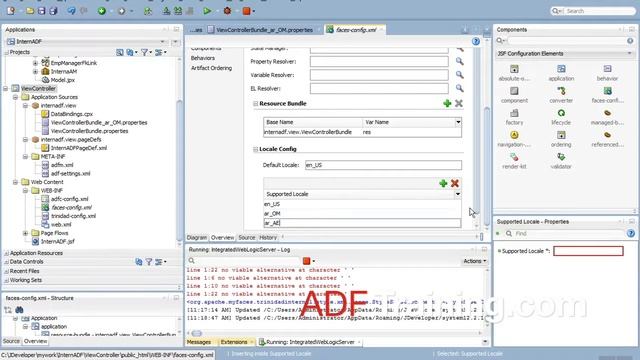Select the lifecycle component in the palette
Image resolution: width=640 pixels, height=360 pixels.
pyautogui.click(x=561, y=117)
